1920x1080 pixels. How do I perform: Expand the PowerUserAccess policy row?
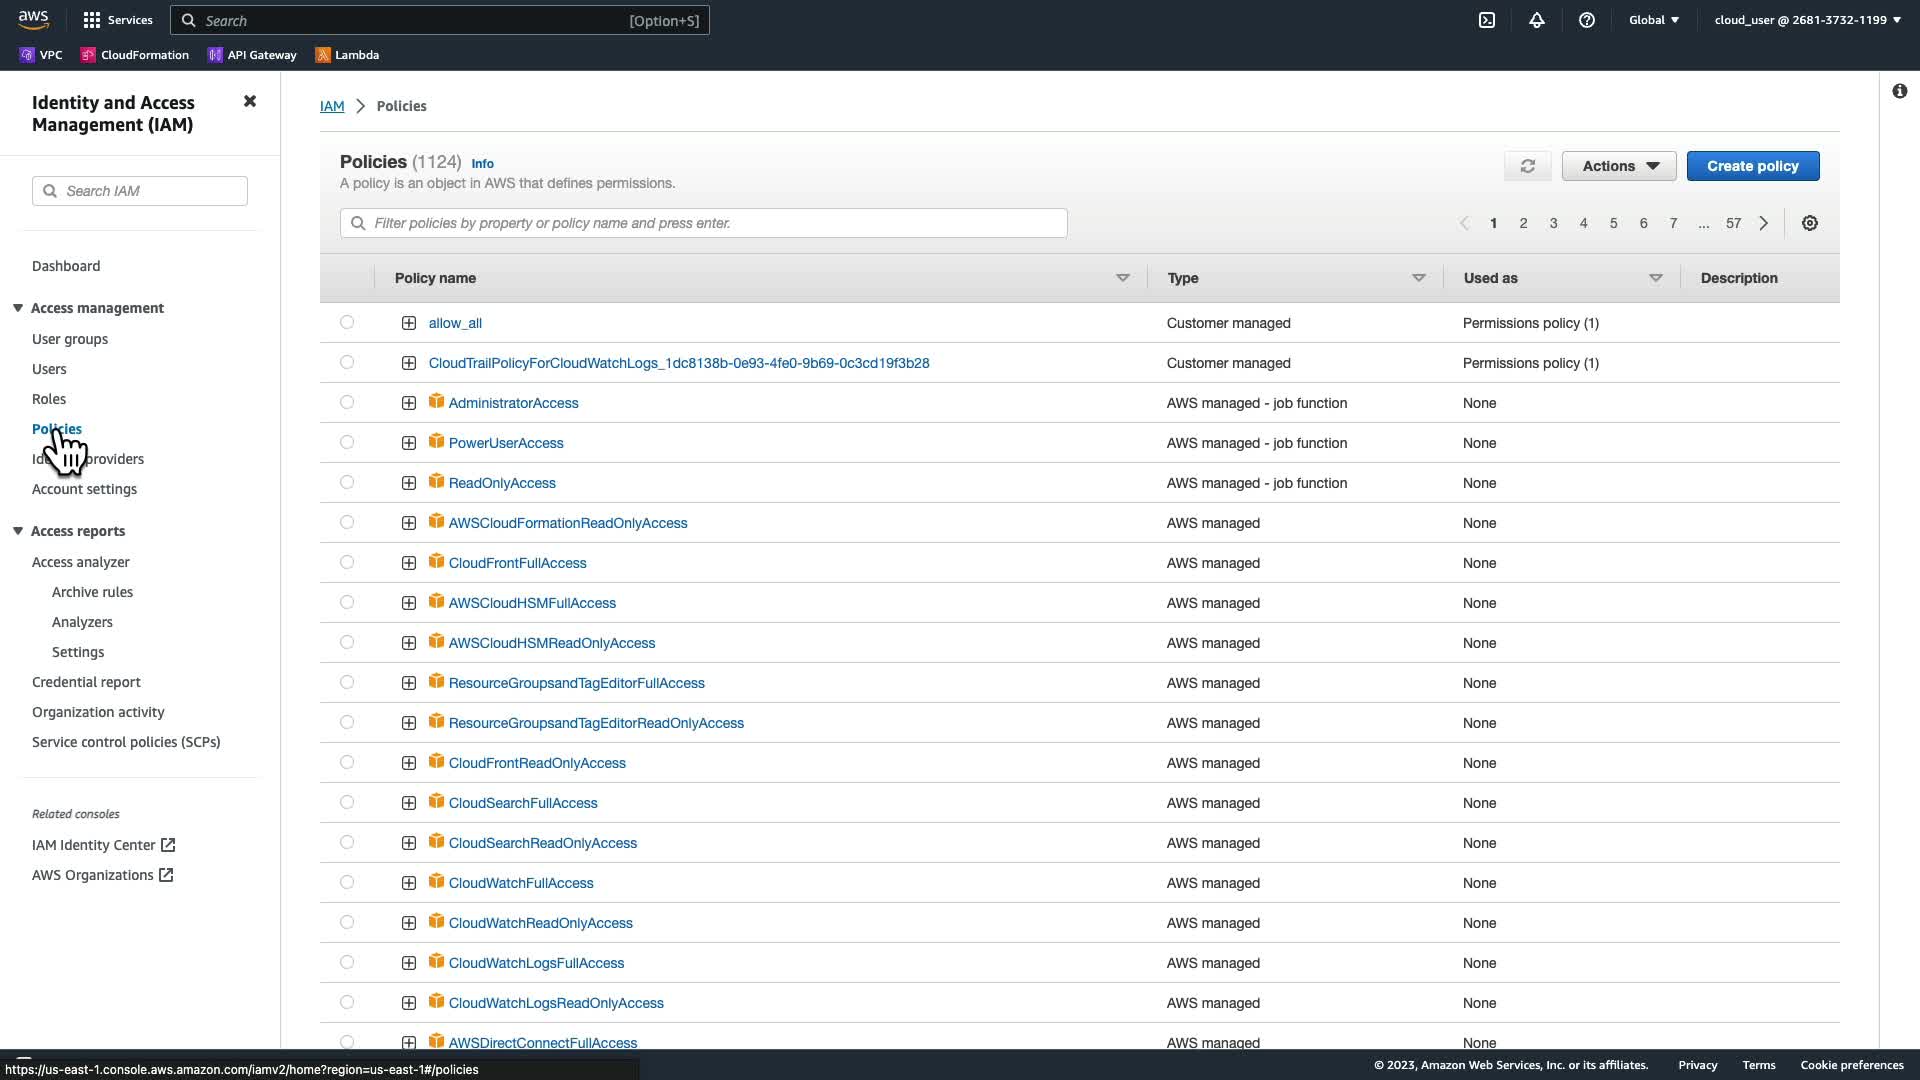pos(409,443)
